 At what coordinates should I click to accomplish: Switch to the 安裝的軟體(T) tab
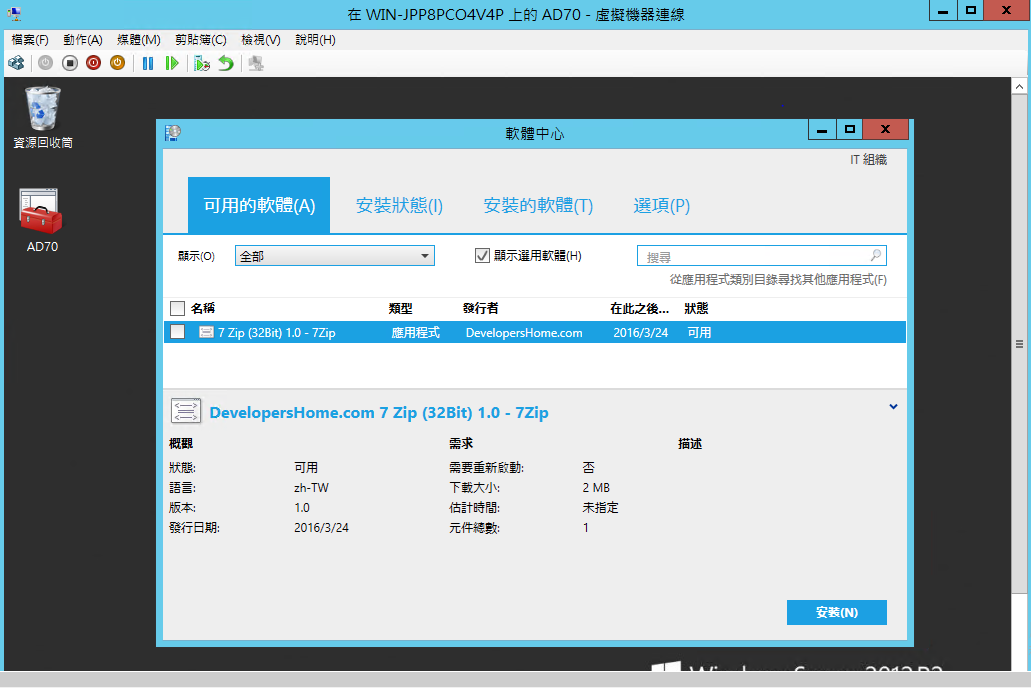pyautogui.click(x=538, y=205)
